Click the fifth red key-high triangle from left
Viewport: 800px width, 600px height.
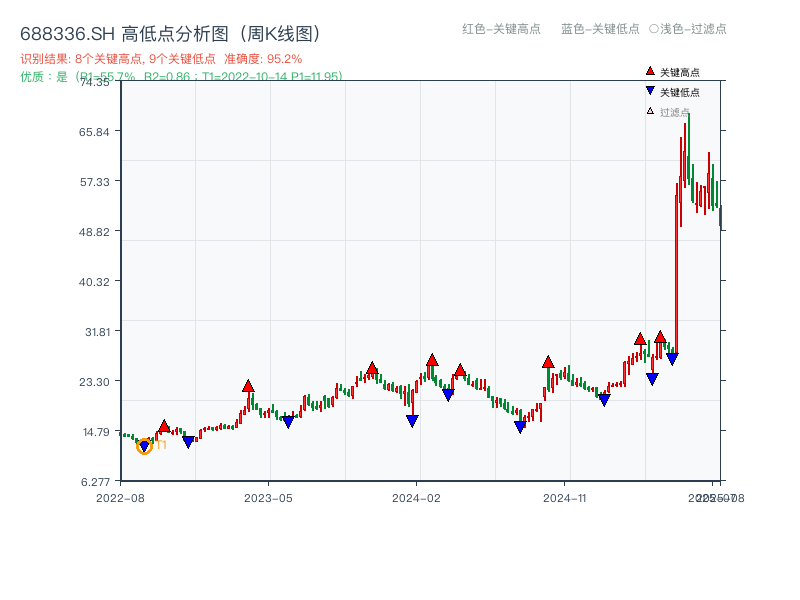point(460,370)
